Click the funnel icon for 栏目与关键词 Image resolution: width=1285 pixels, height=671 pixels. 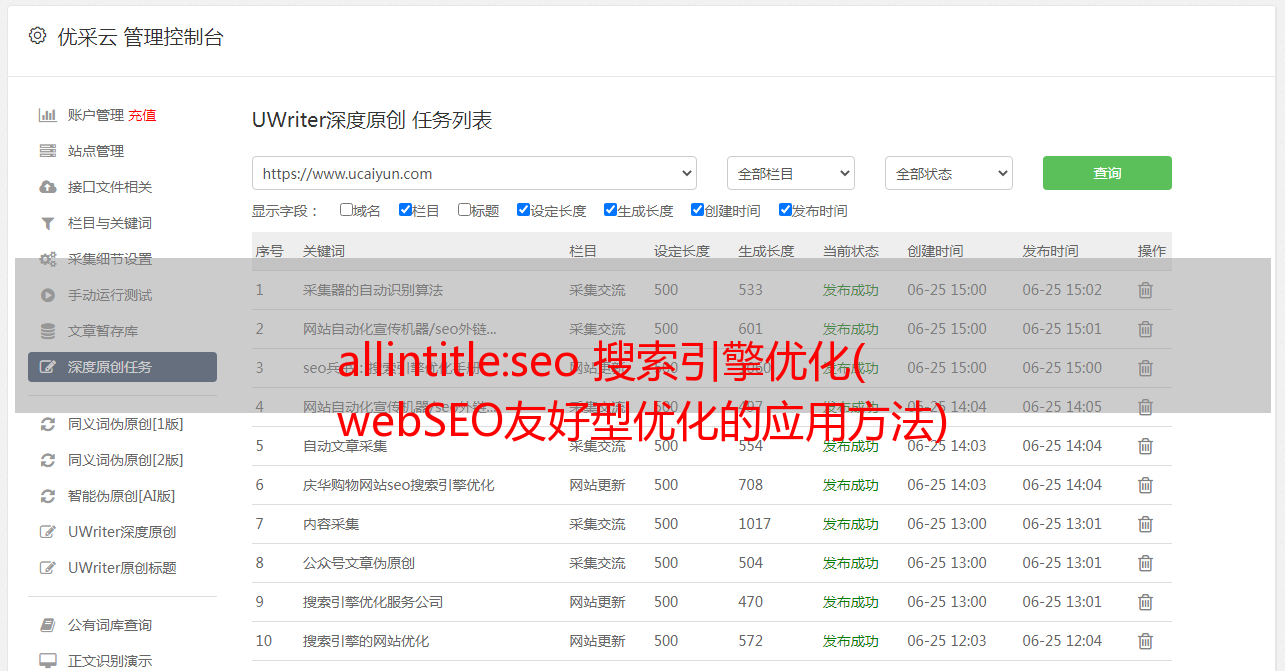[x=47, y=223]
